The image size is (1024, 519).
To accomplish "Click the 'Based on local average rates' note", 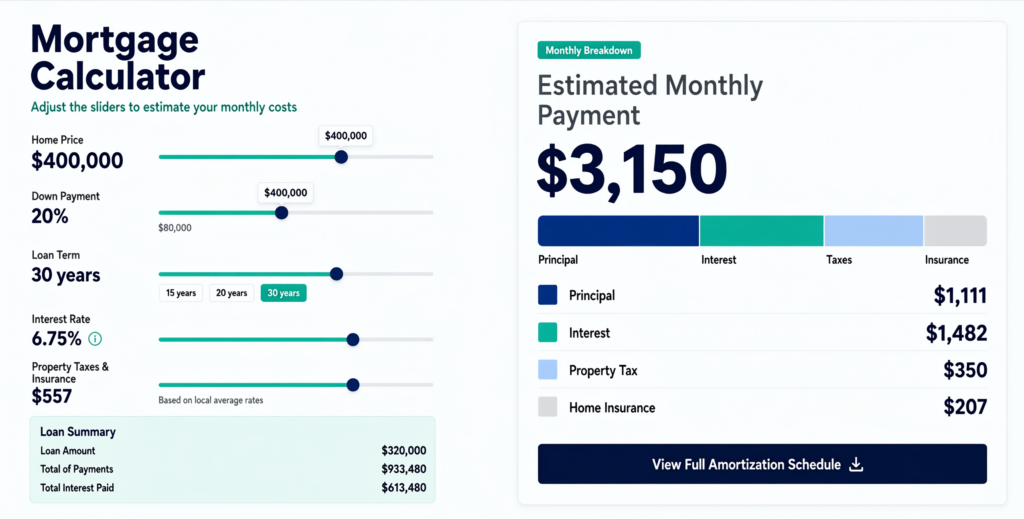I will click(x=211, y=400).
